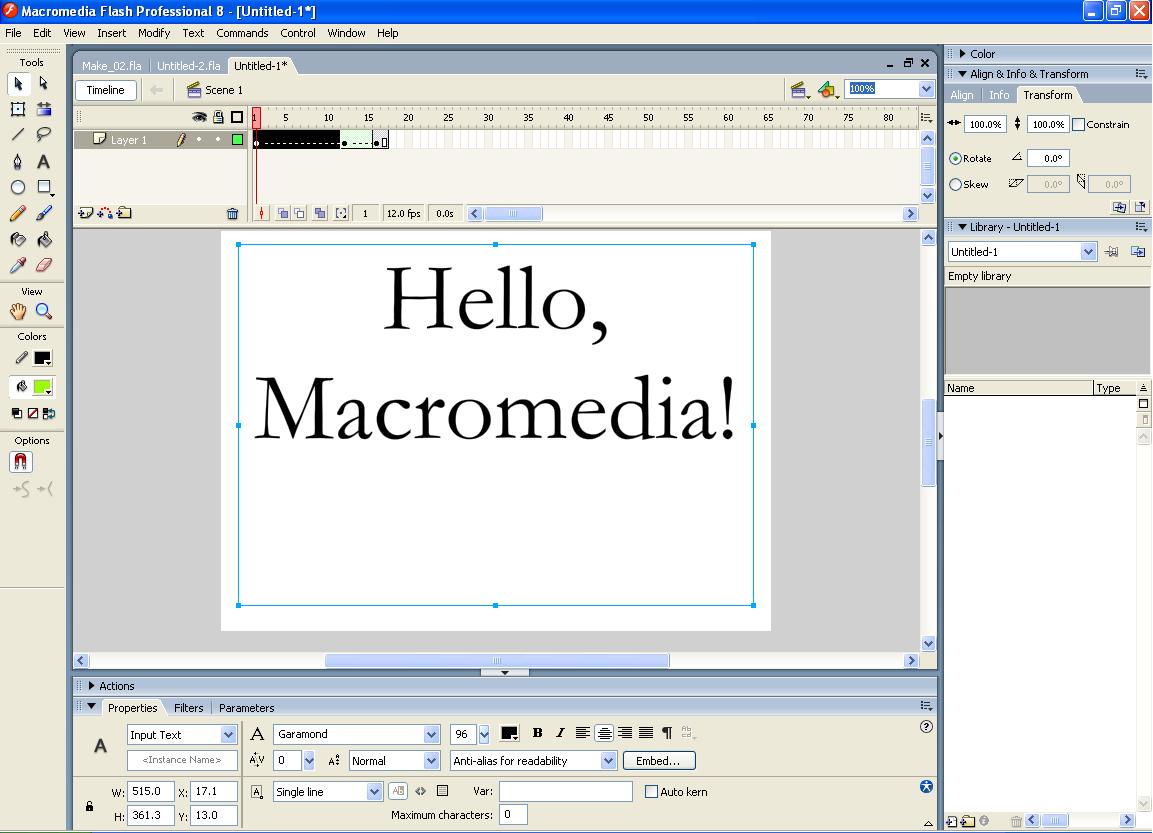Image resolution: width=1153 pixels, height=833 pixels.
Task: Click the Timeline button
Action: click(105, 90)
